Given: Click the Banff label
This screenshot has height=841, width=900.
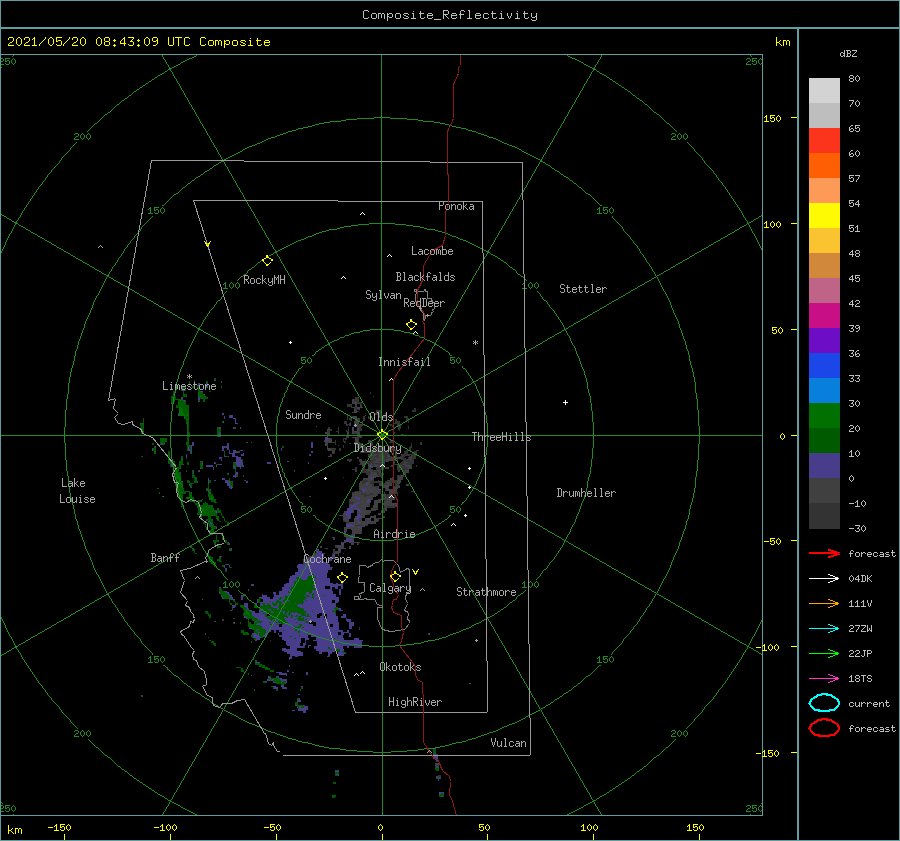Looking at the screenshot, I should click(x=165, y=557).
